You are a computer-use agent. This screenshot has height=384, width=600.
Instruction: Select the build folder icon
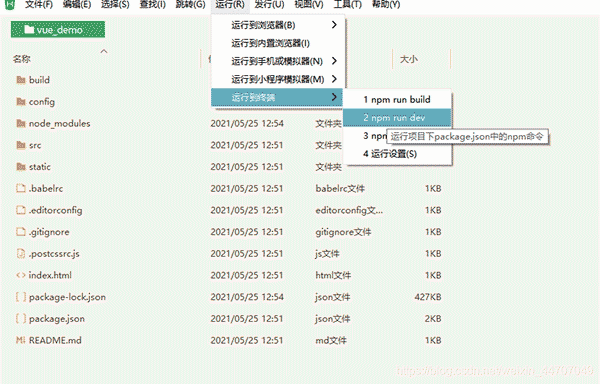pyautogui.click(x=21, y=80)
